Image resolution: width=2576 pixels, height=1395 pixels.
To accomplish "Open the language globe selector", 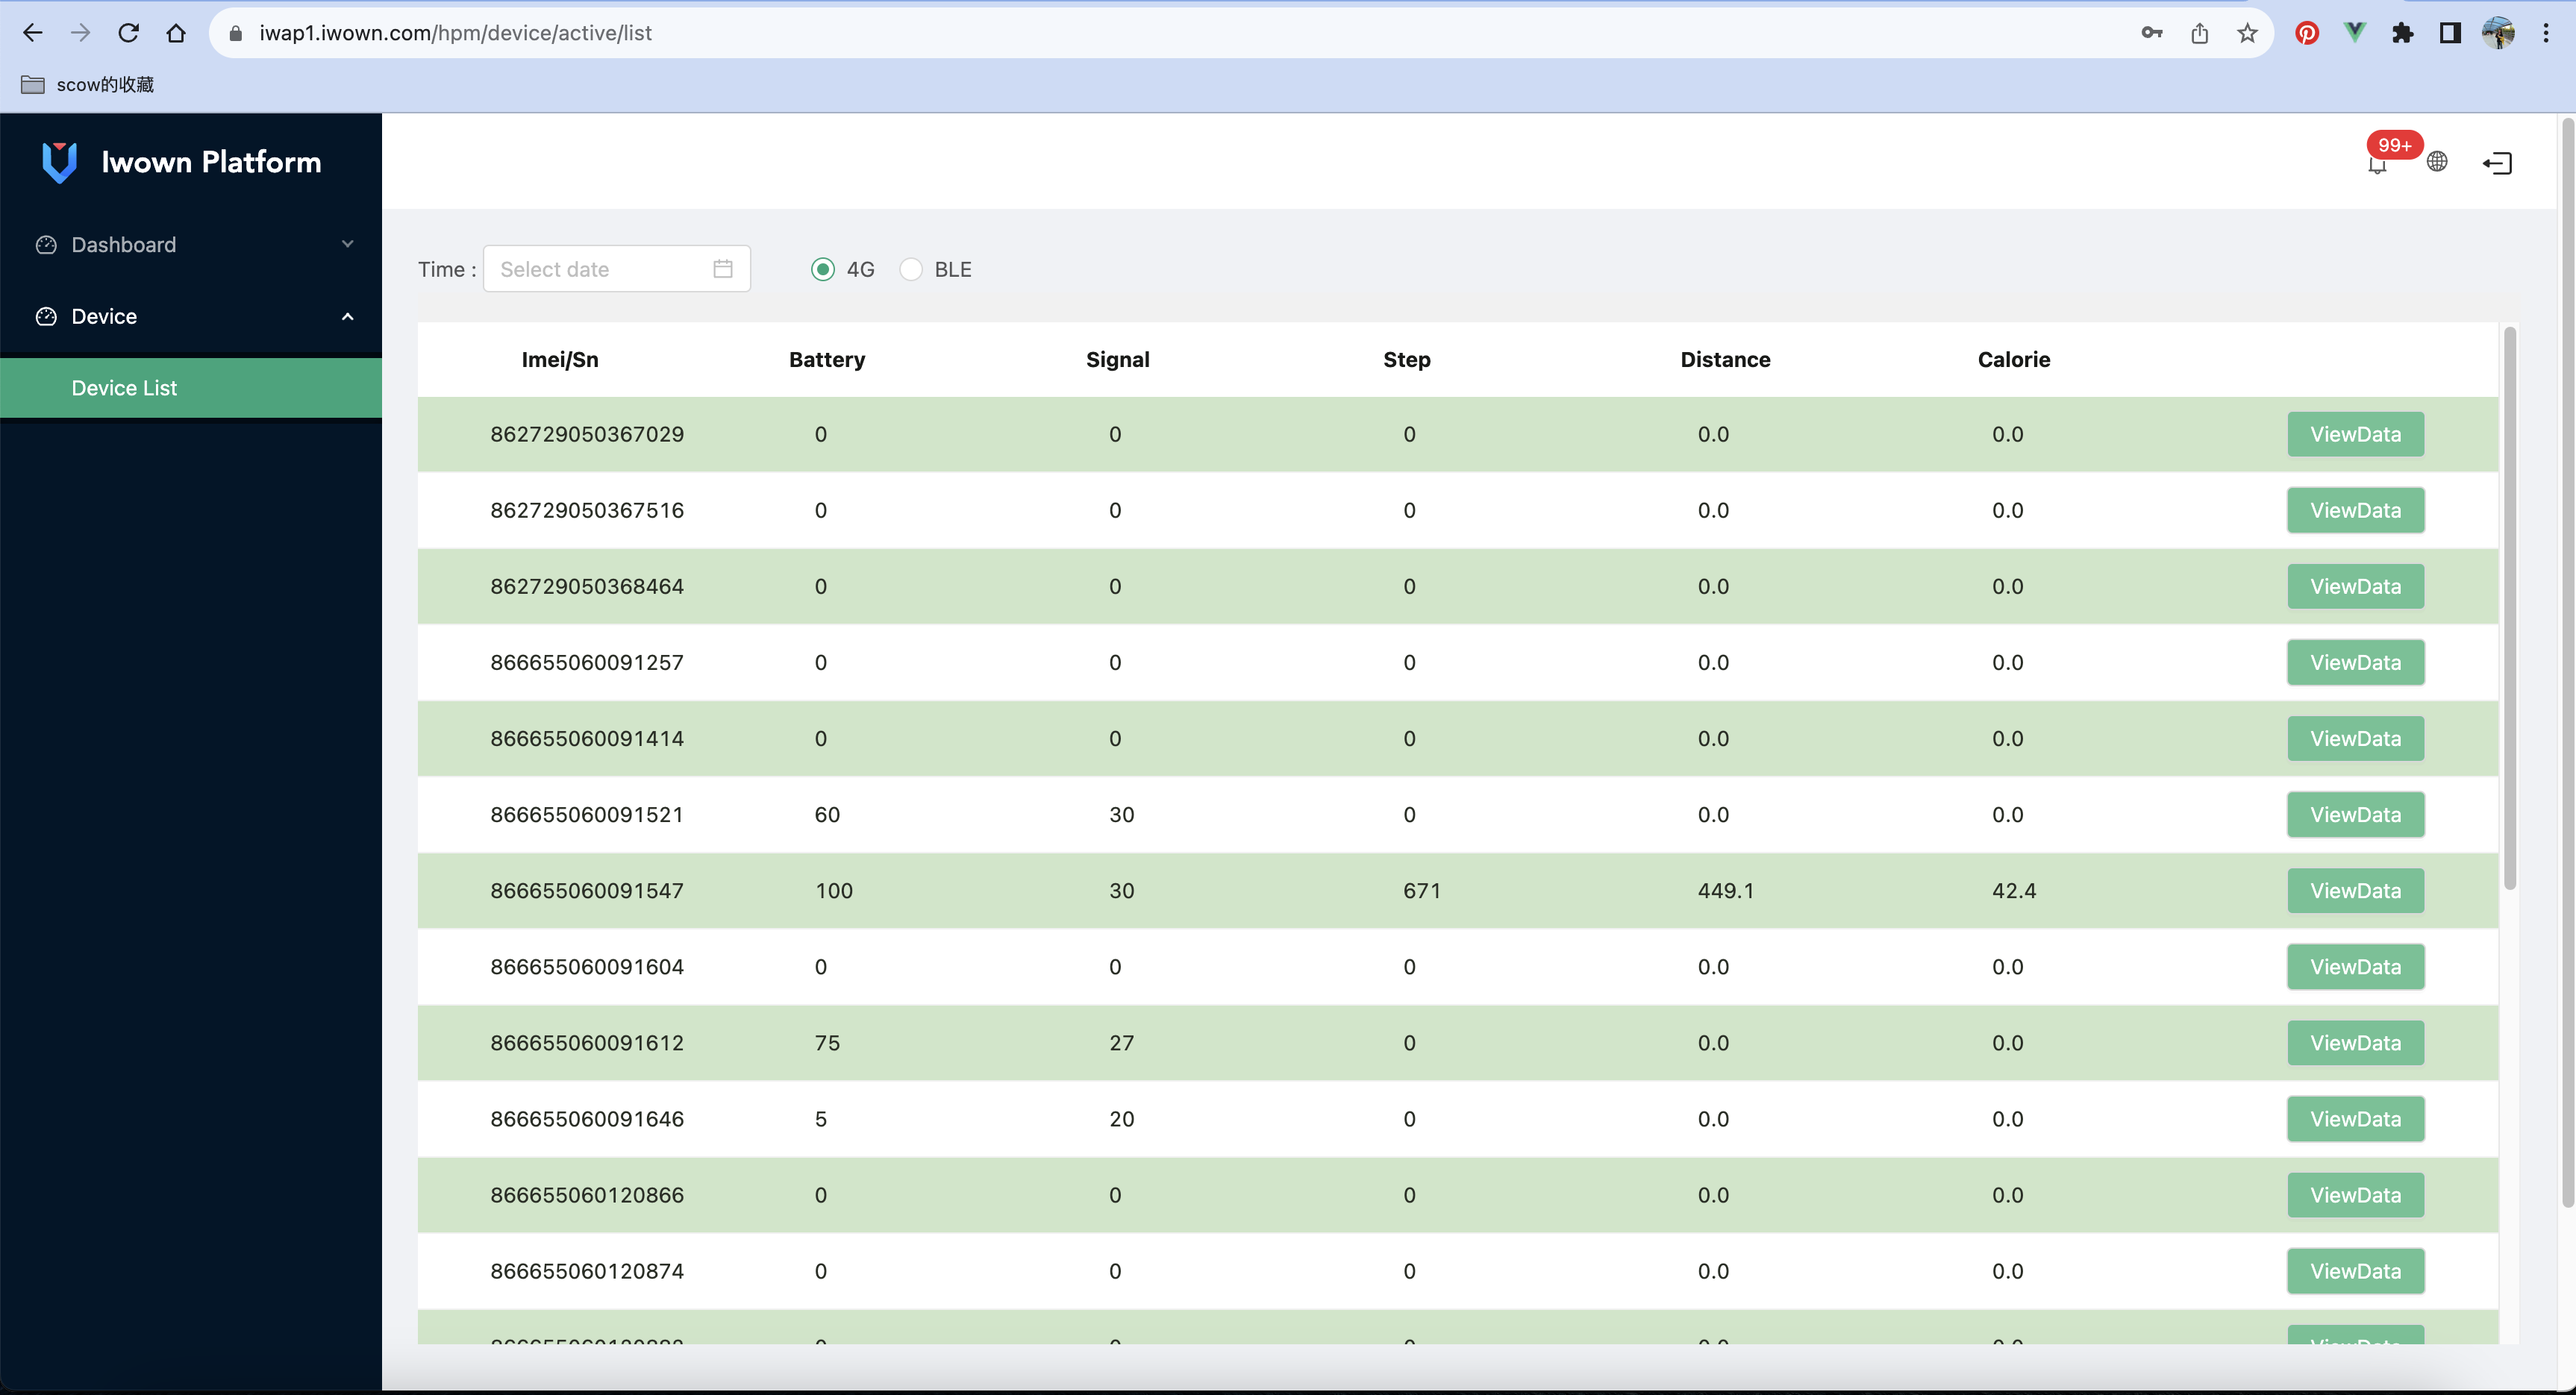I will pos(2438,161).
